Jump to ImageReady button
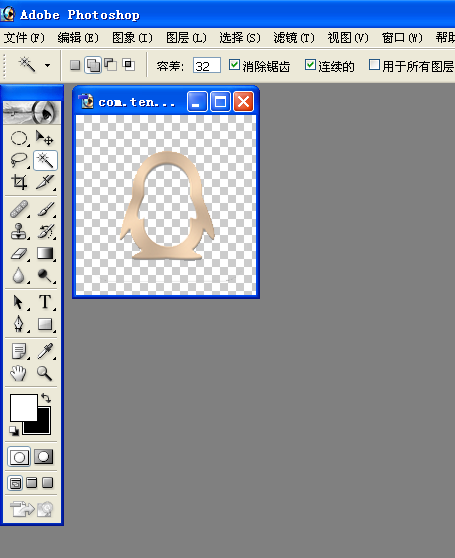The image size is (455, 558). tap(31, 509)
